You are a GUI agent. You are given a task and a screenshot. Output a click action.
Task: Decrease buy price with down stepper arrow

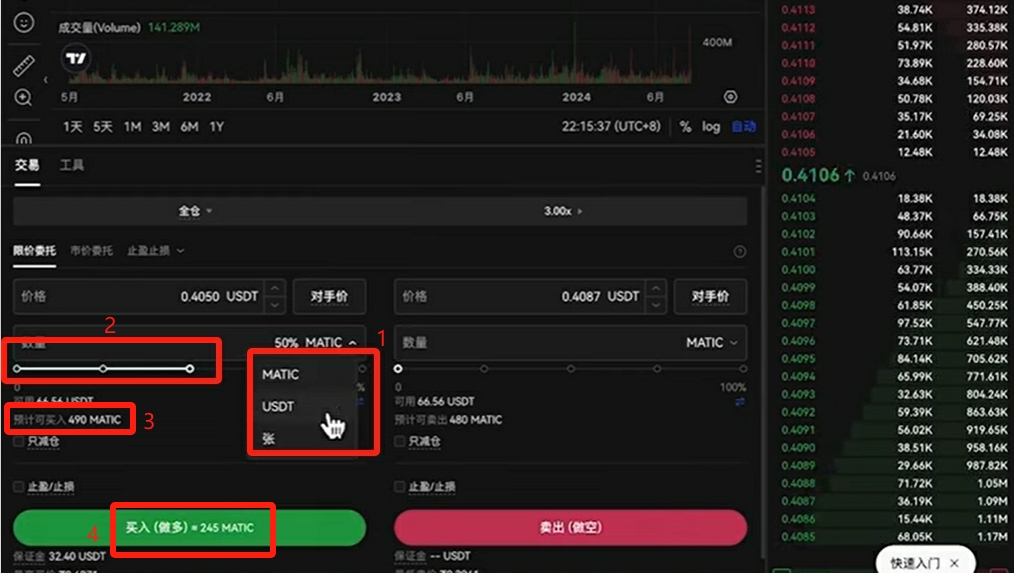(275, 304)
